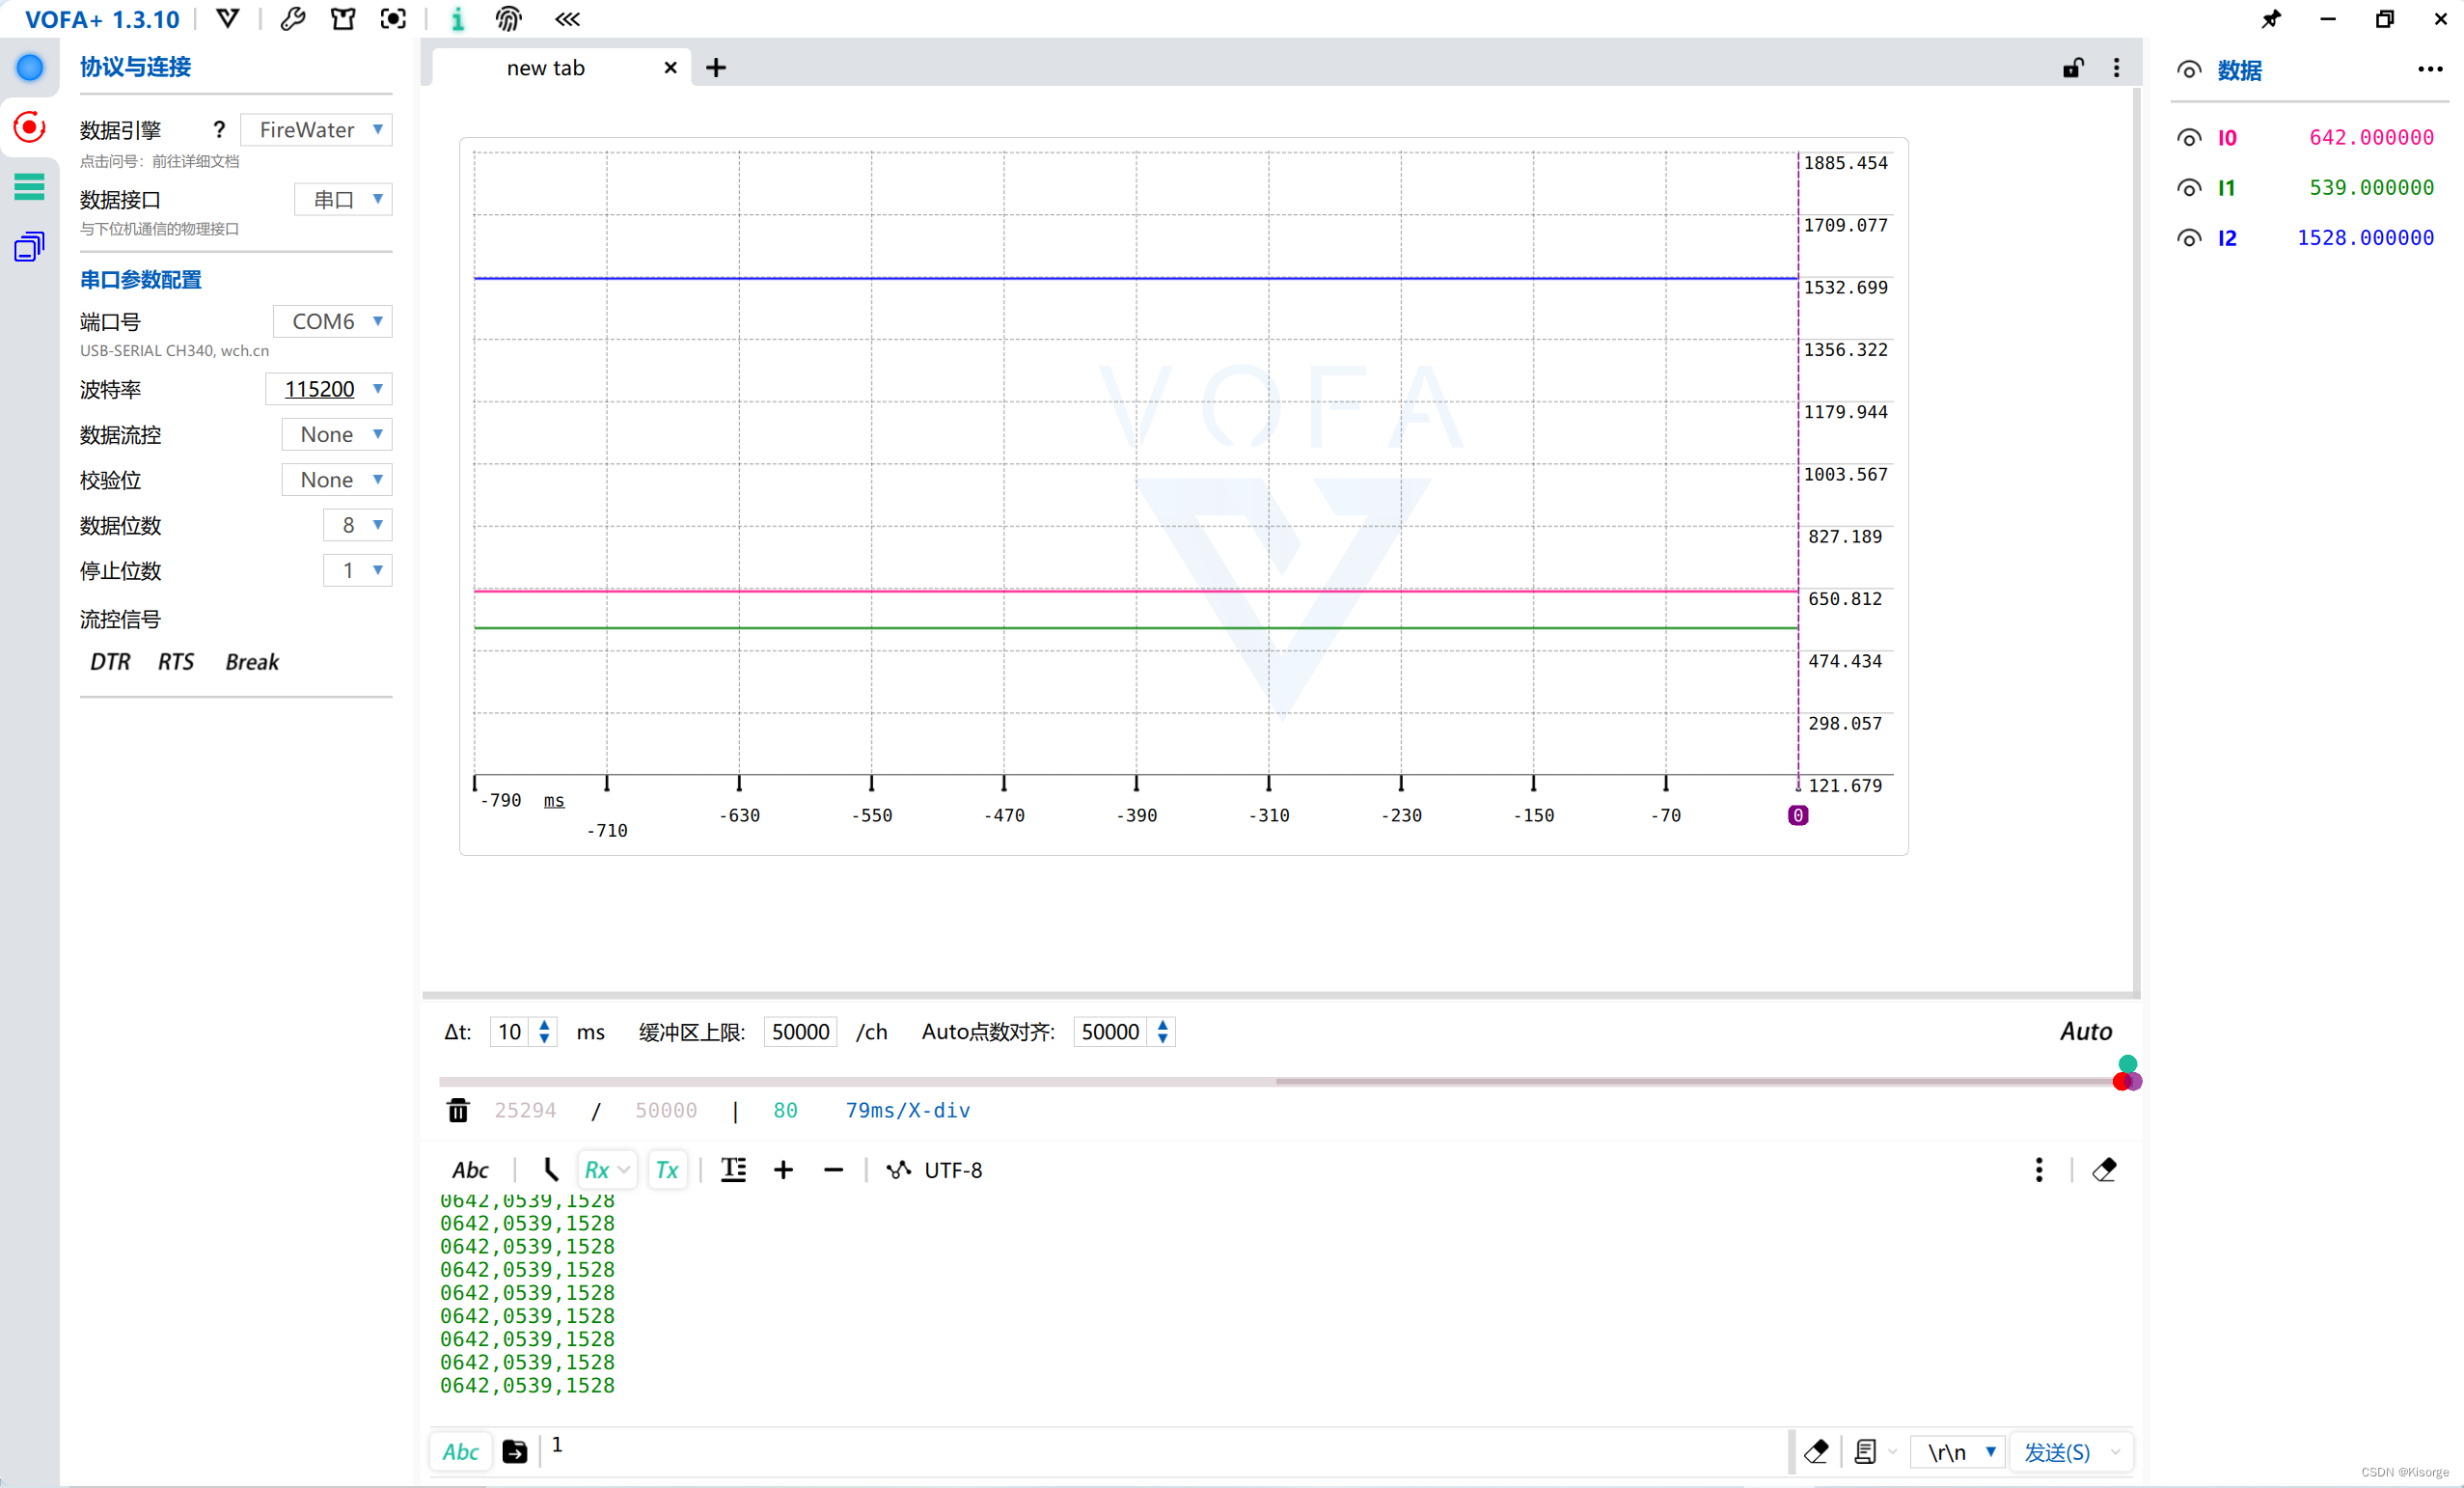The image size is (2464, 1488).
Task: Hide channel I0 using its eye icon
Action: pyautogui.click(x=2189, y=138)
